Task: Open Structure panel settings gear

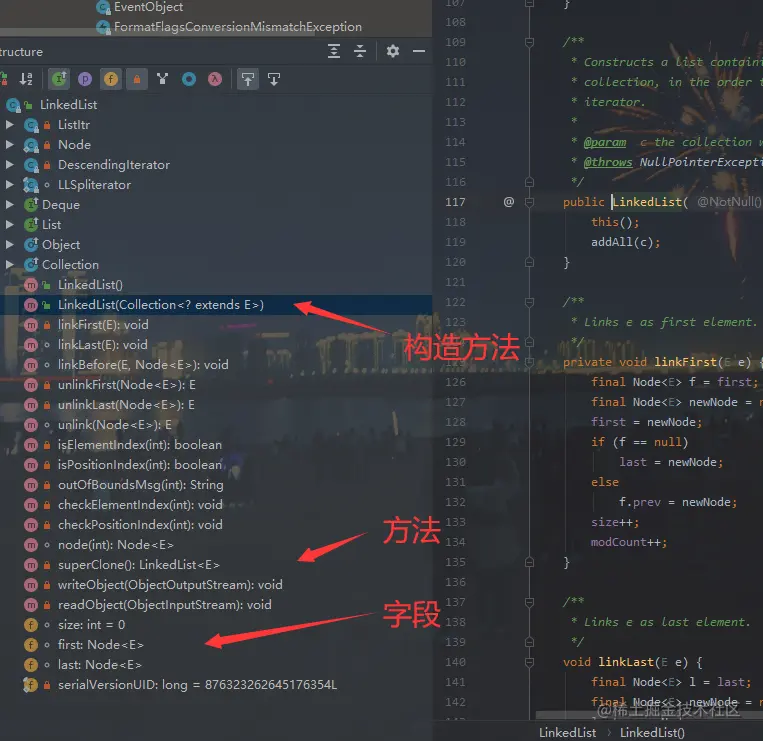Action: point(393,51)
